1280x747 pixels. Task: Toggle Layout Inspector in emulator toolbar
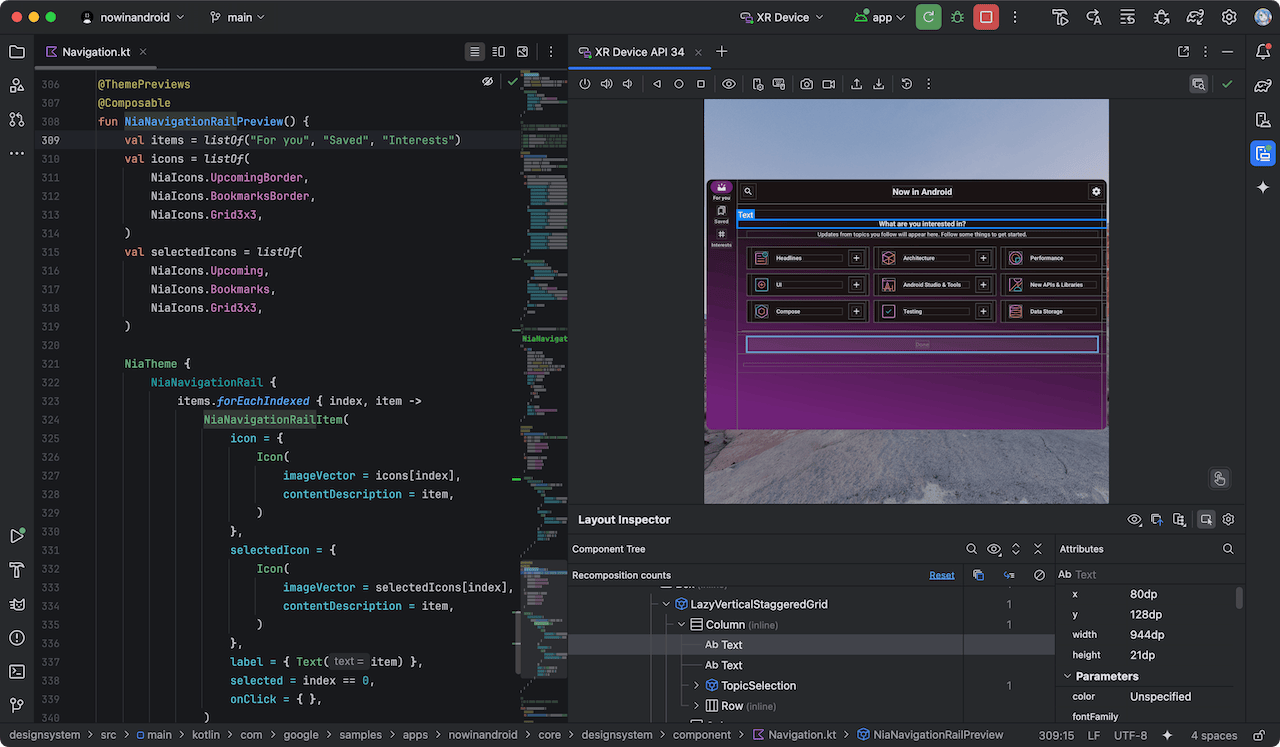pyautogui.click(x=1198, y=84)
